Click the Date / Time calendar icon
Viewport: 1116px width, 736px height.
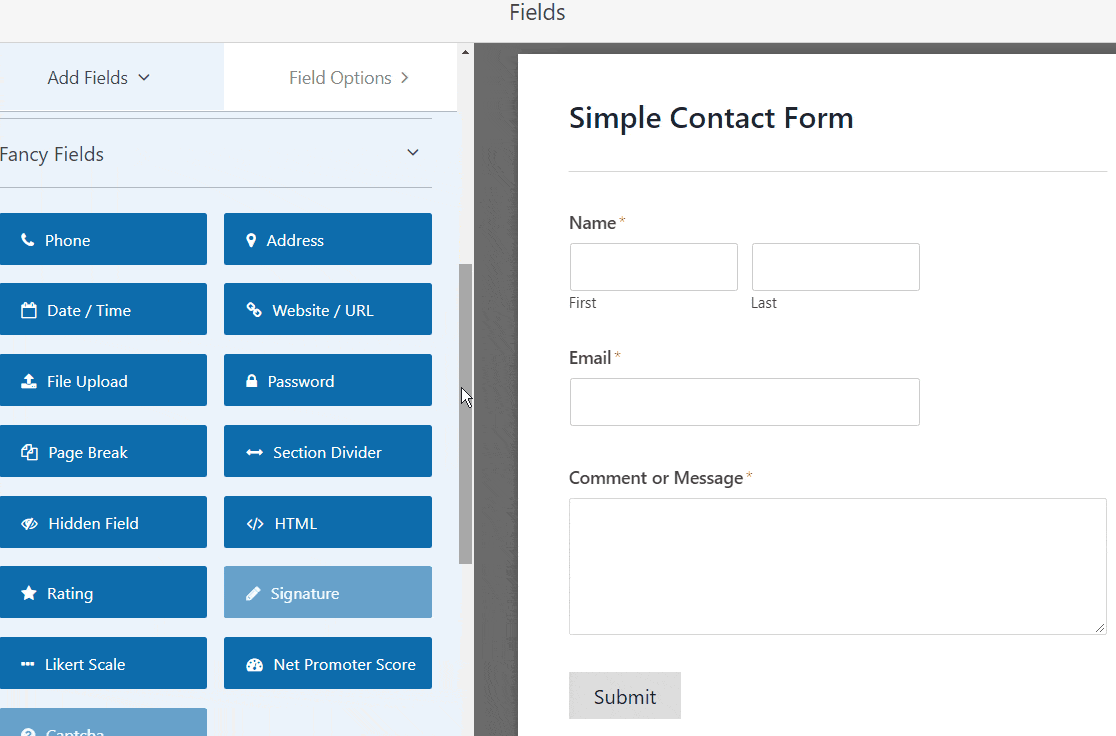[x=29, y=310]
